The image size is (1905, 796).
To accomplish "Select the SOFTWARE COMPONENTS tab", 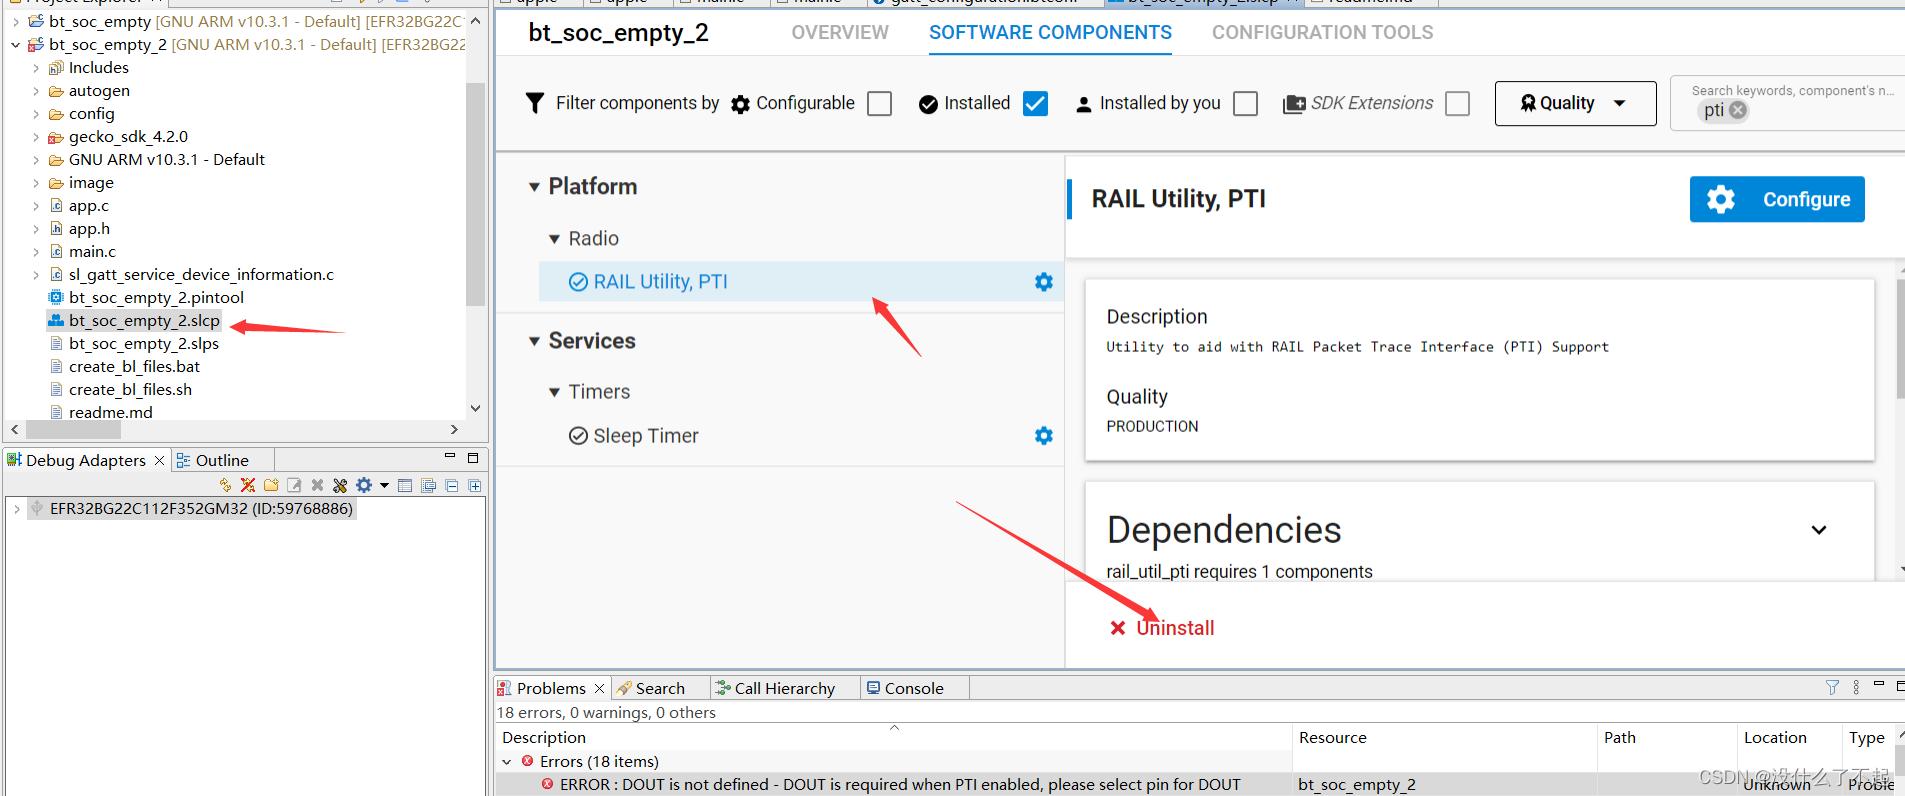I will (1050, 32).
